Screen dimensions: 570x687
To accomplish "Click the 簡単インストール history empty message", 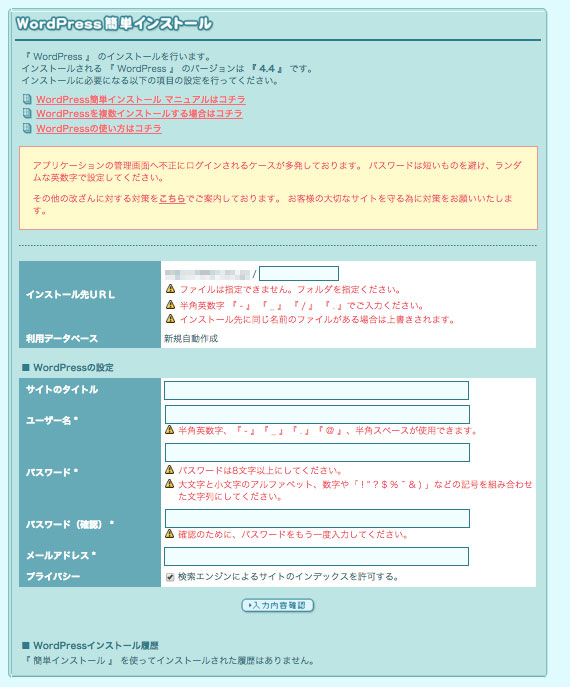I will [169, 660].
